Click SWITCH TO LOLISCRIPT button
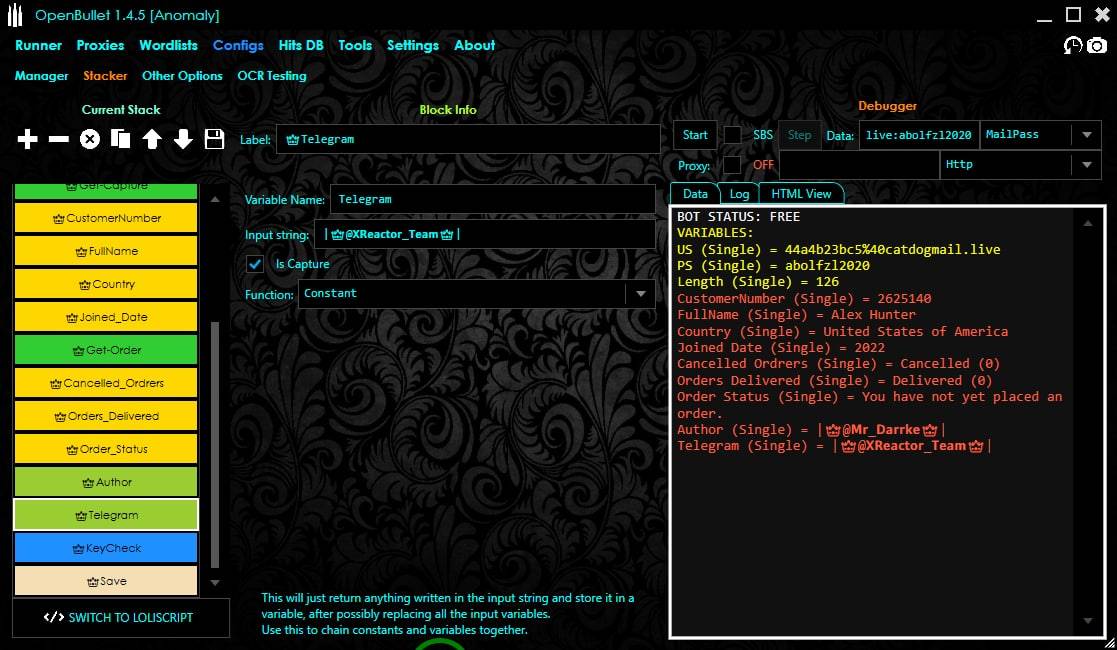The image size is (1117, 650). 120,617
